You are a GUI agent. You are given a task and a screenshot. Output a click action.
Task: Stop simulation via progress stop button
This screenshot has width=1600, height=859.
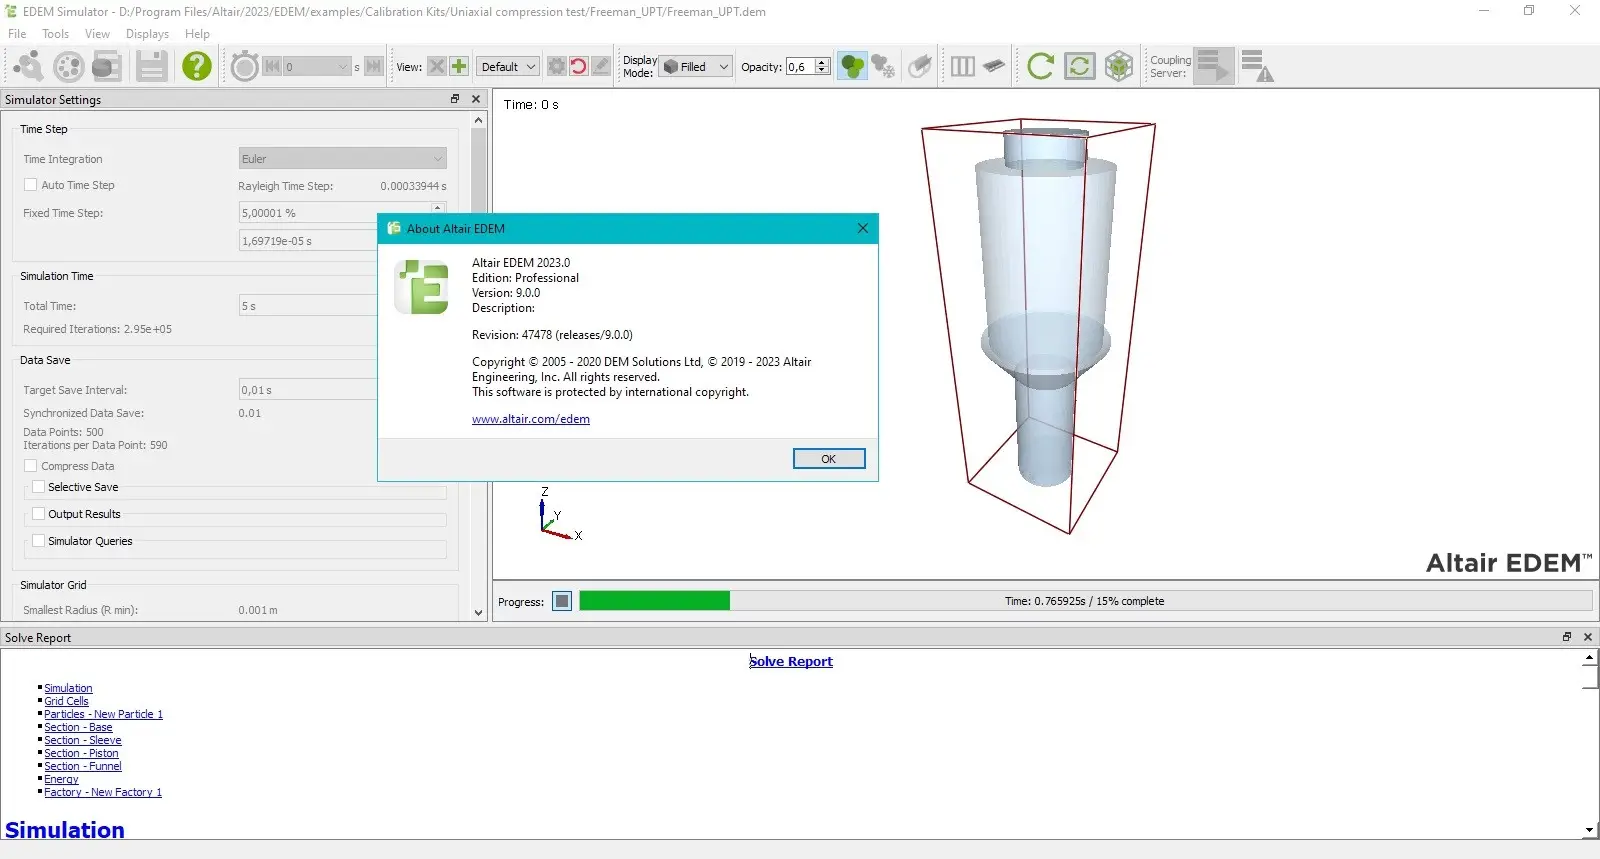click(562, 601)
